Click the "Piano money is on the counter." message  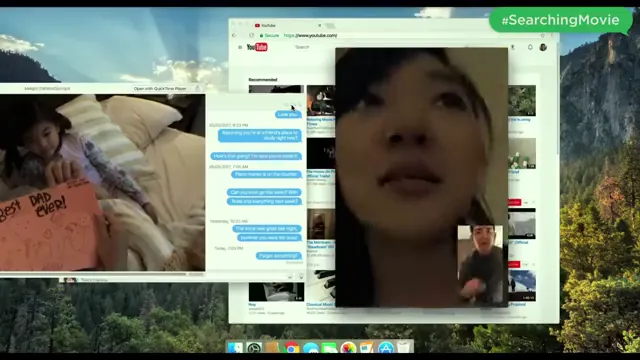coord(267,174)
